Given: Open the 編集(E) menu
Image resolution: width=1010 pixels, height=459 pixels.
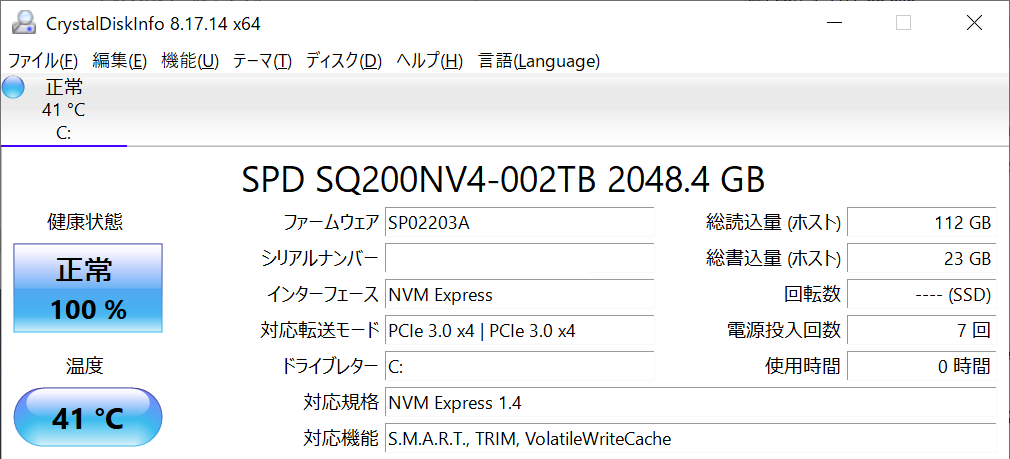Looking at the screenshot, I should pos(120,61).
